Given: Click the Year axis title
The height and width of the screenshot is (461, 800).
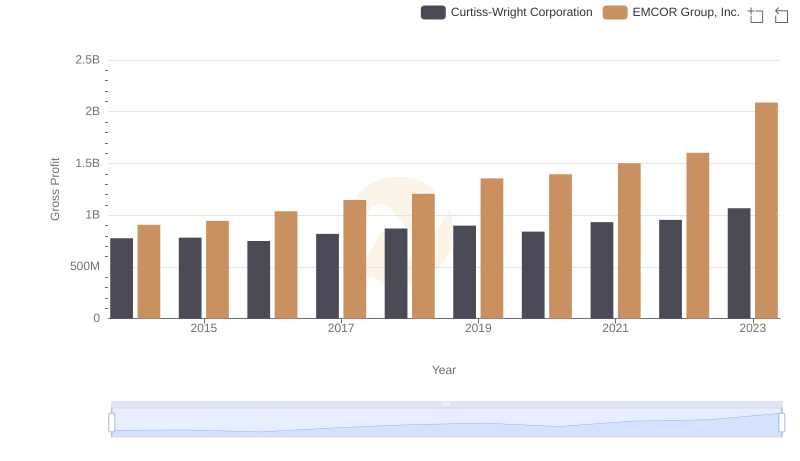Looking at the screenshot, I should [x=444, y=370].
